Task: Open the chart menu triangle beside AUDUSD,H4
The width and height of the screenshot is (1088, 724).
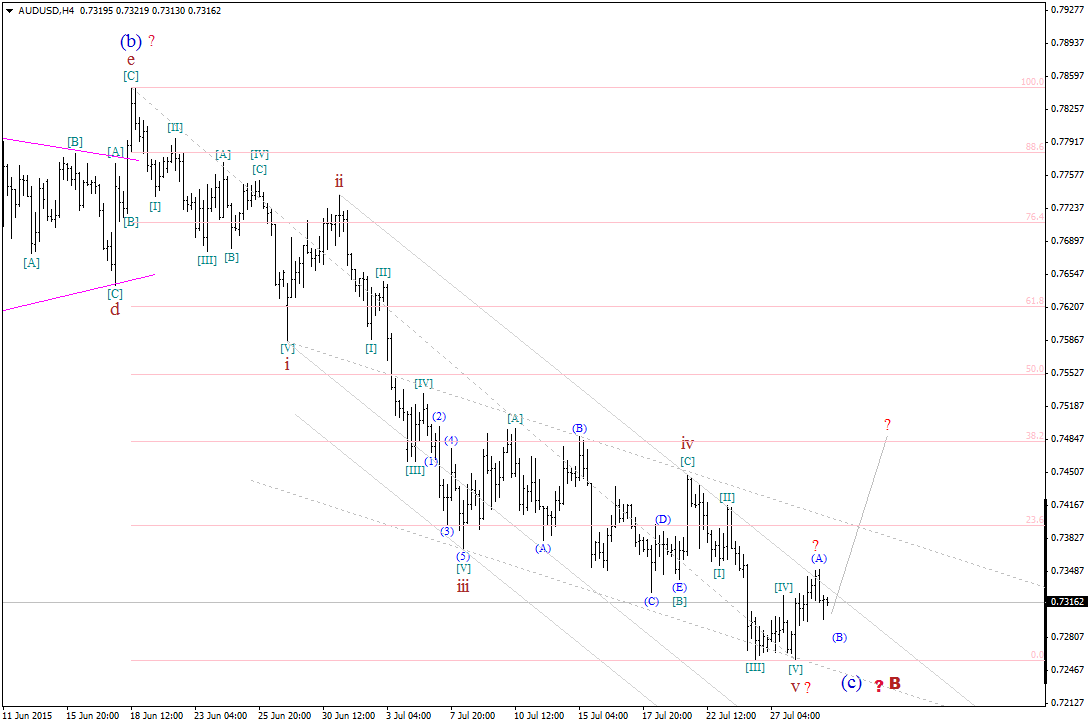Action: pos(9,10)
